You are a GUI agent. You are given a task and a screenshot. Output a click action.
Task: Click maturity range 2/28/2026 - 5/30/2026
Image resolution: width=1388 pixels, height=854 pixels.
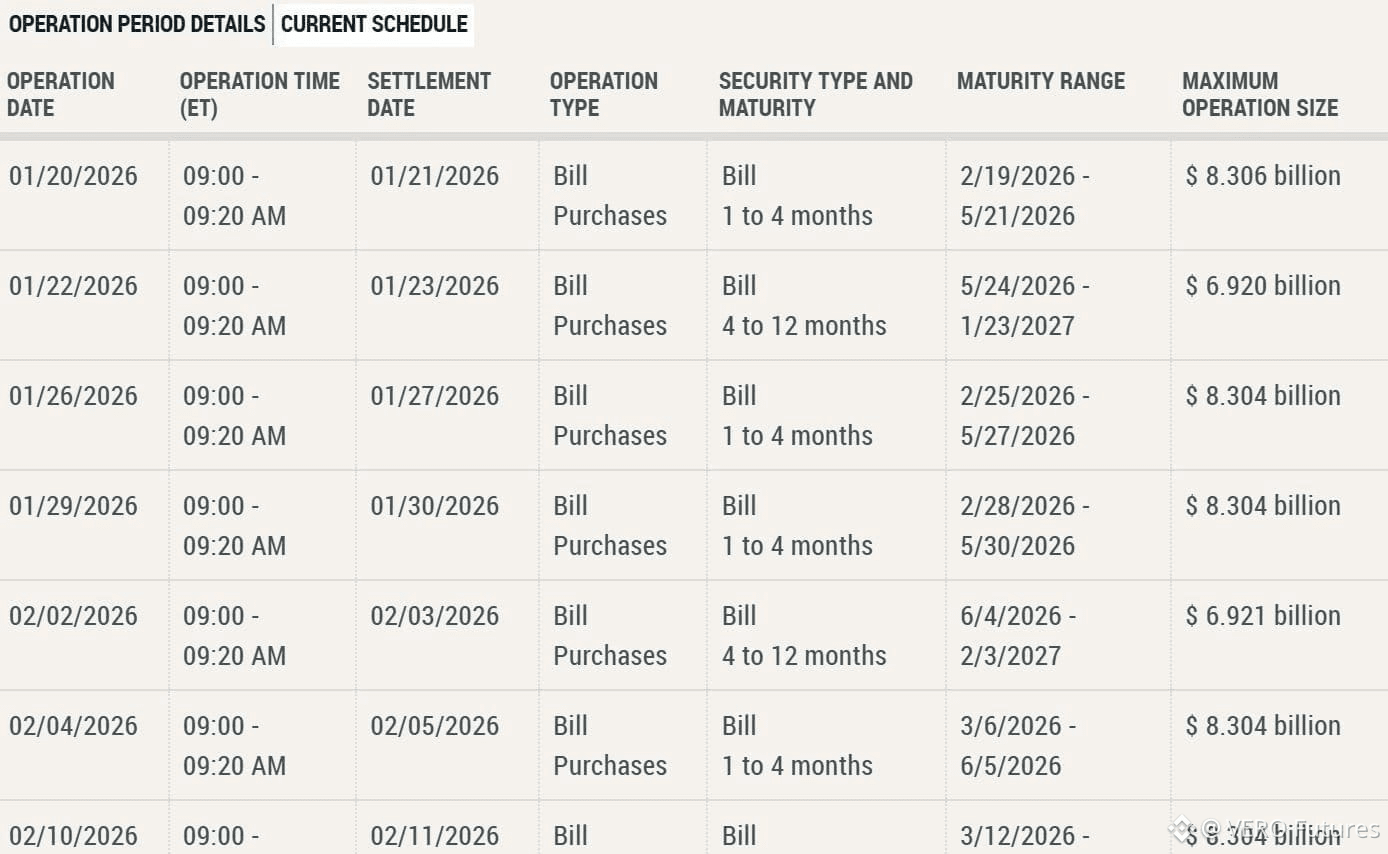tap(1025, 526)
